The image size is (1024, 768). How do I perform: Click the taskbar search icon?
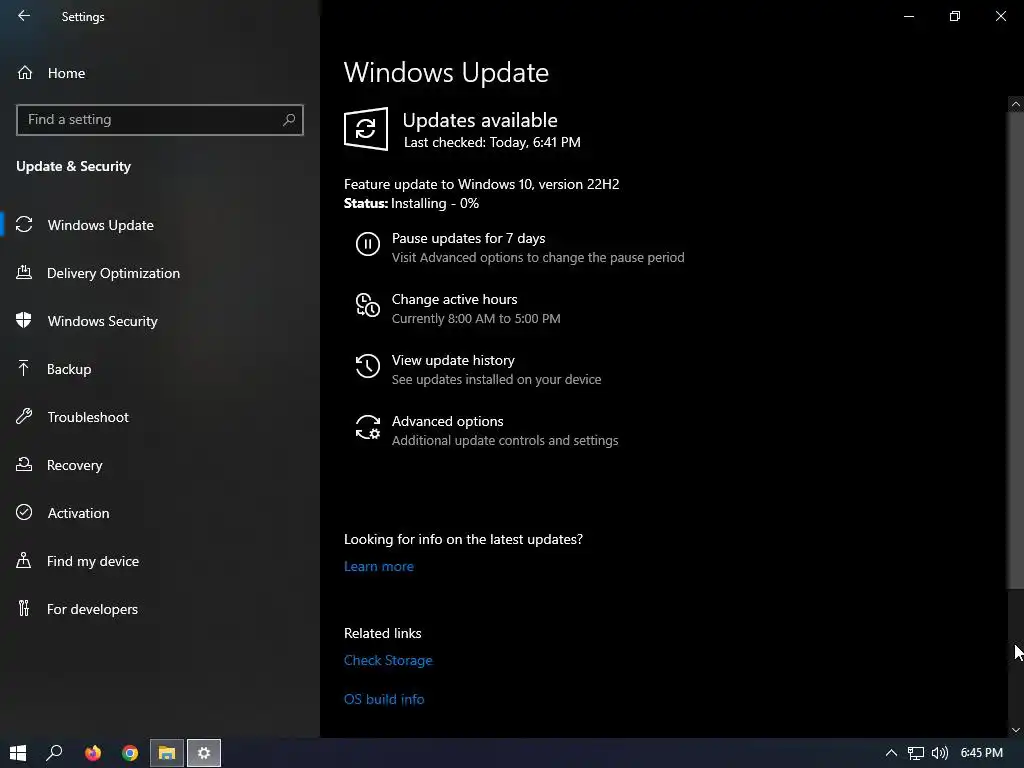point(54,753)
